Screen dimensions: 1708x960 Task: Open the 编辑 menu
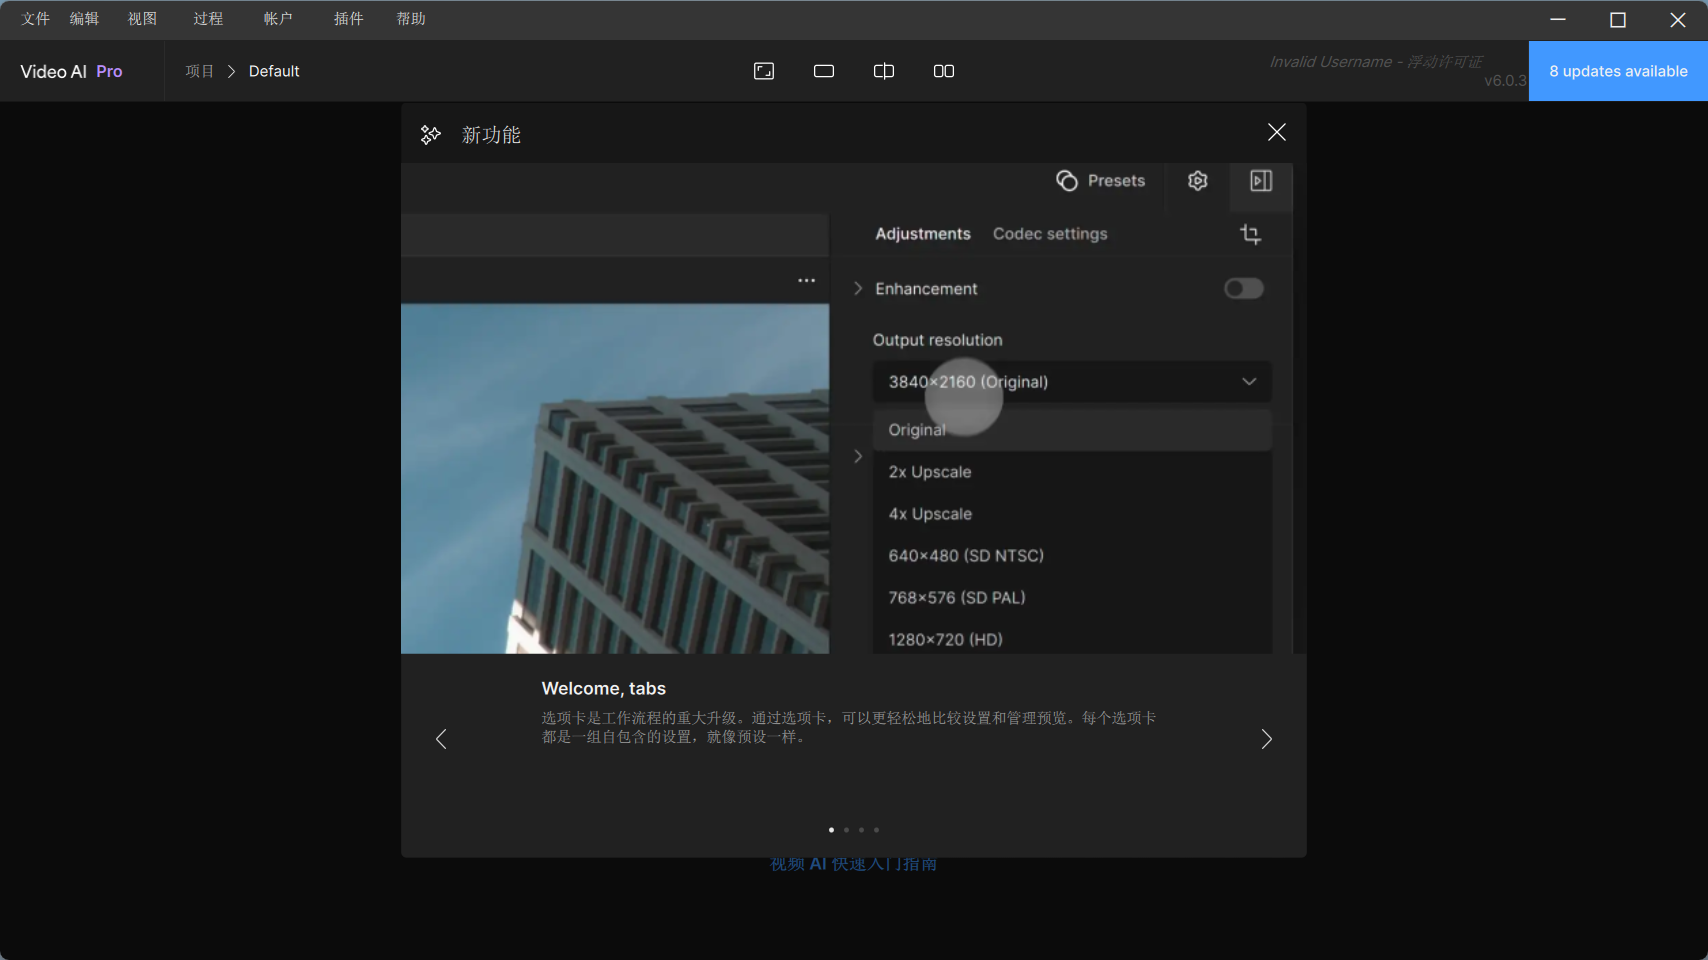pos(84,19)
